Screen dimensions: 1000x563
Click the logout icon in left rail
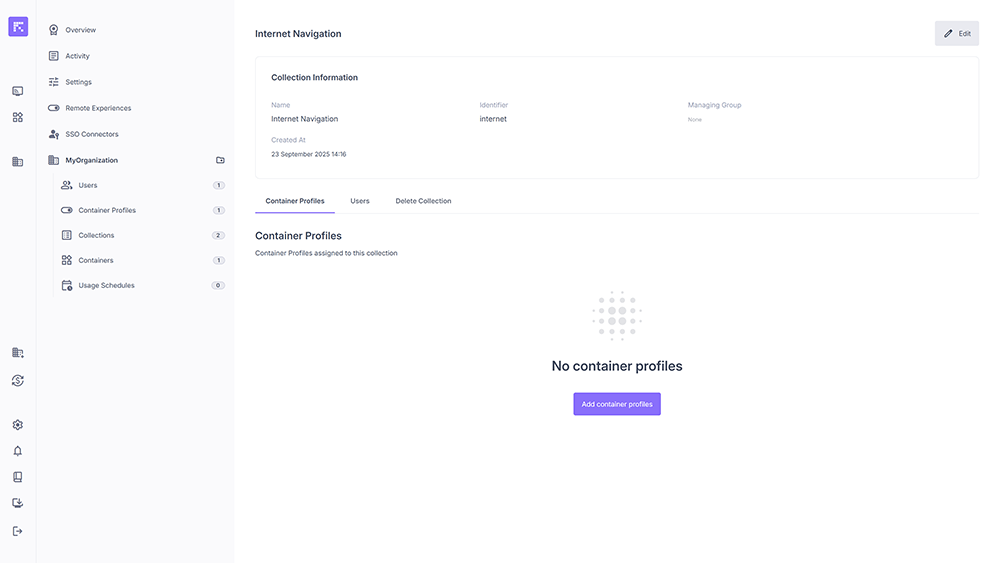pyautogui.click(x=17, y=531)
